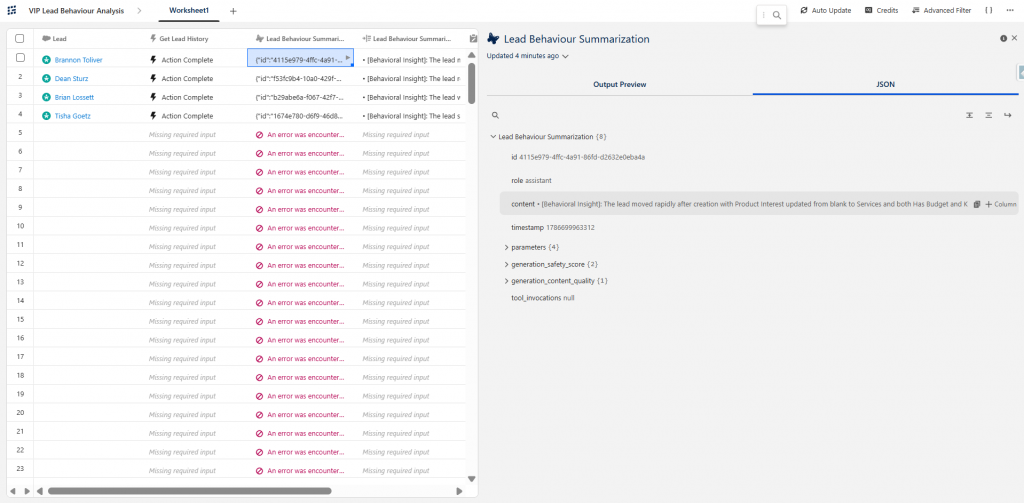Viewport: 1024px width, 503px height.
Task: Open the curly braces JSON view
Action: click(x=989, y=10)
